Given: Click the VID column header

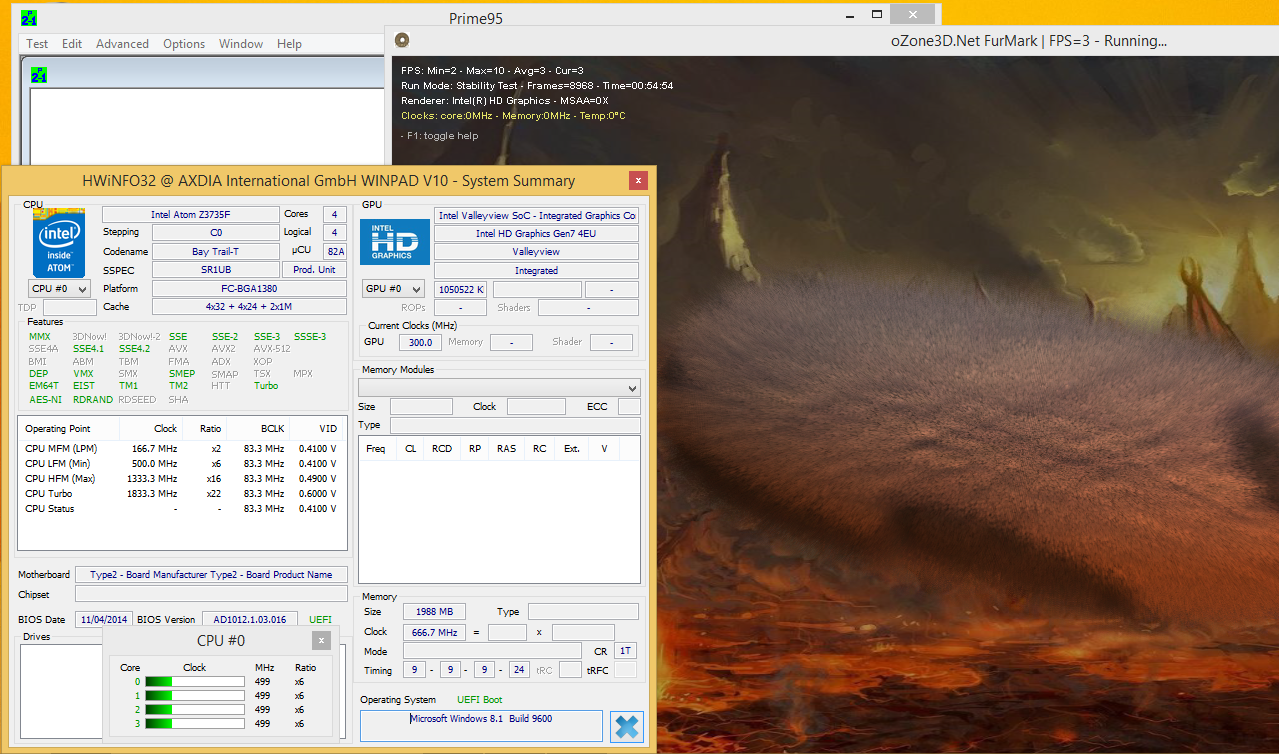Looking at the screenshot, I should click(x=317, y=428).
